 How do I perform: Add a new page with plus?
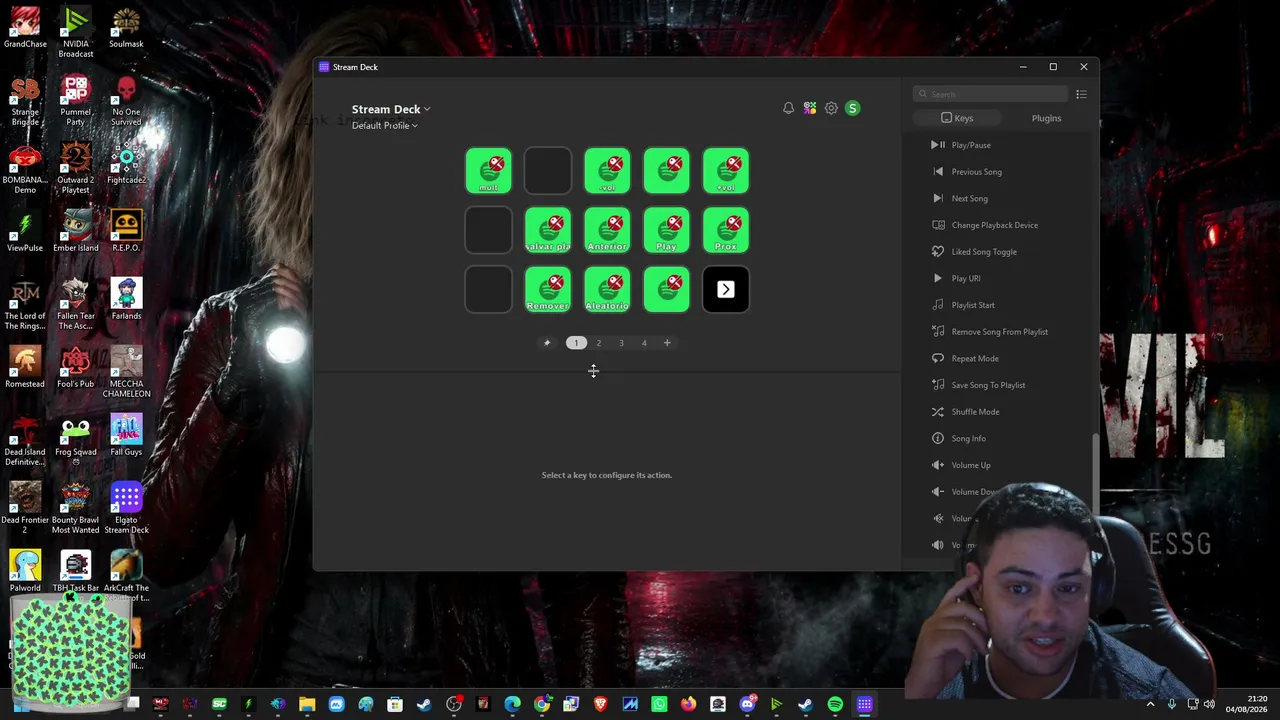pos(667,343)
